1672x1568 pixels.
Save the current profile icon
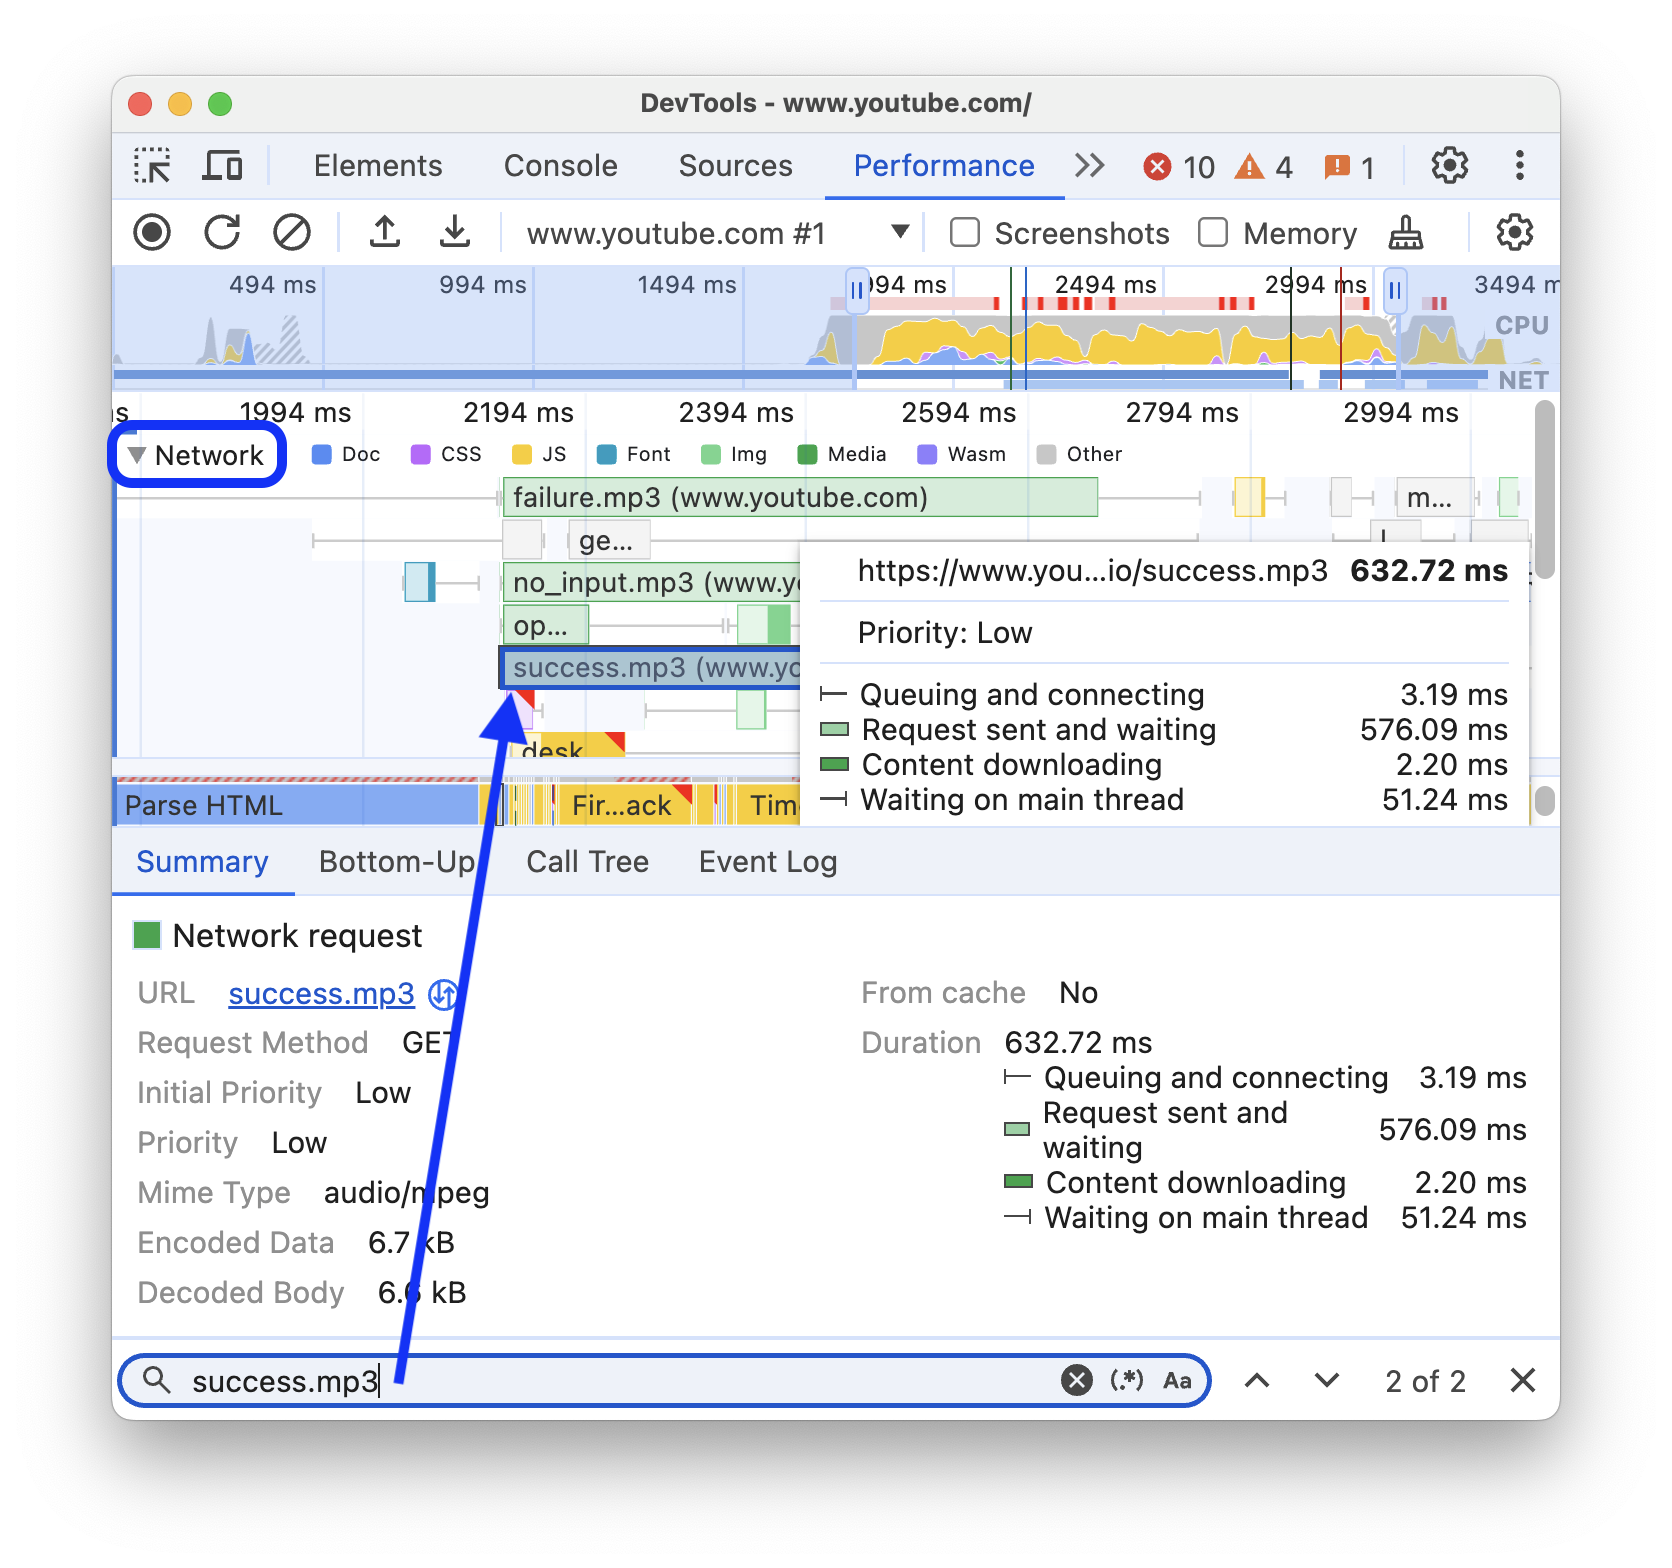(455, 232)
